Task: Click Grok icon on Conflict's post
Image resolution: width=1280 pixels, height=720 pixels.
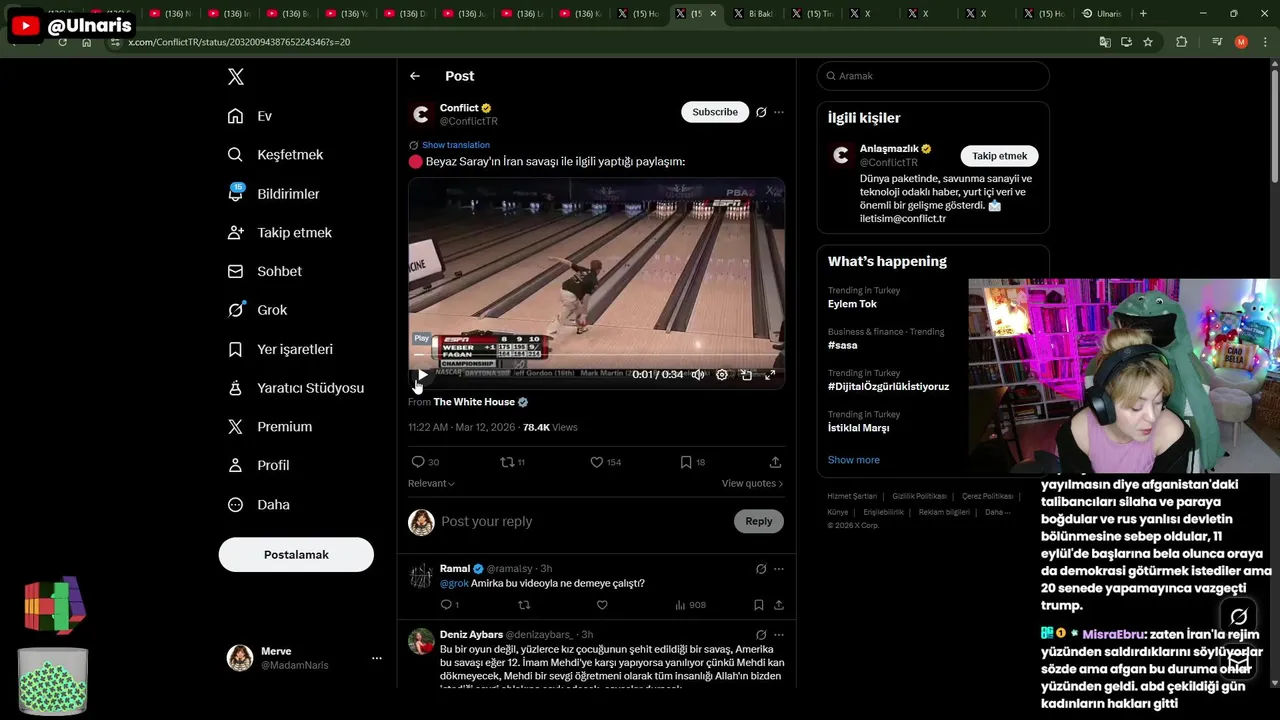Action: pos(761,112)
